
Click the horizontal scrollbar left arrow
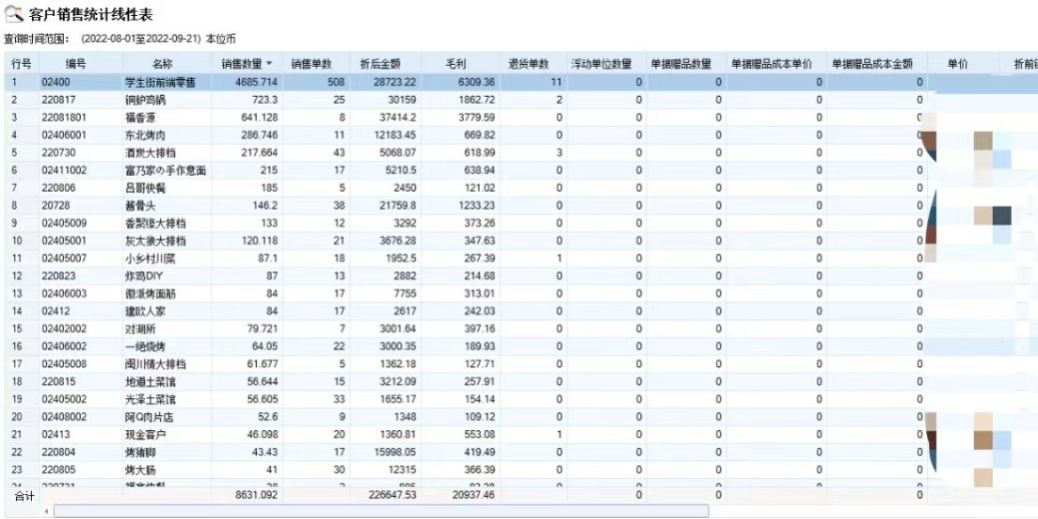[46, 512]
